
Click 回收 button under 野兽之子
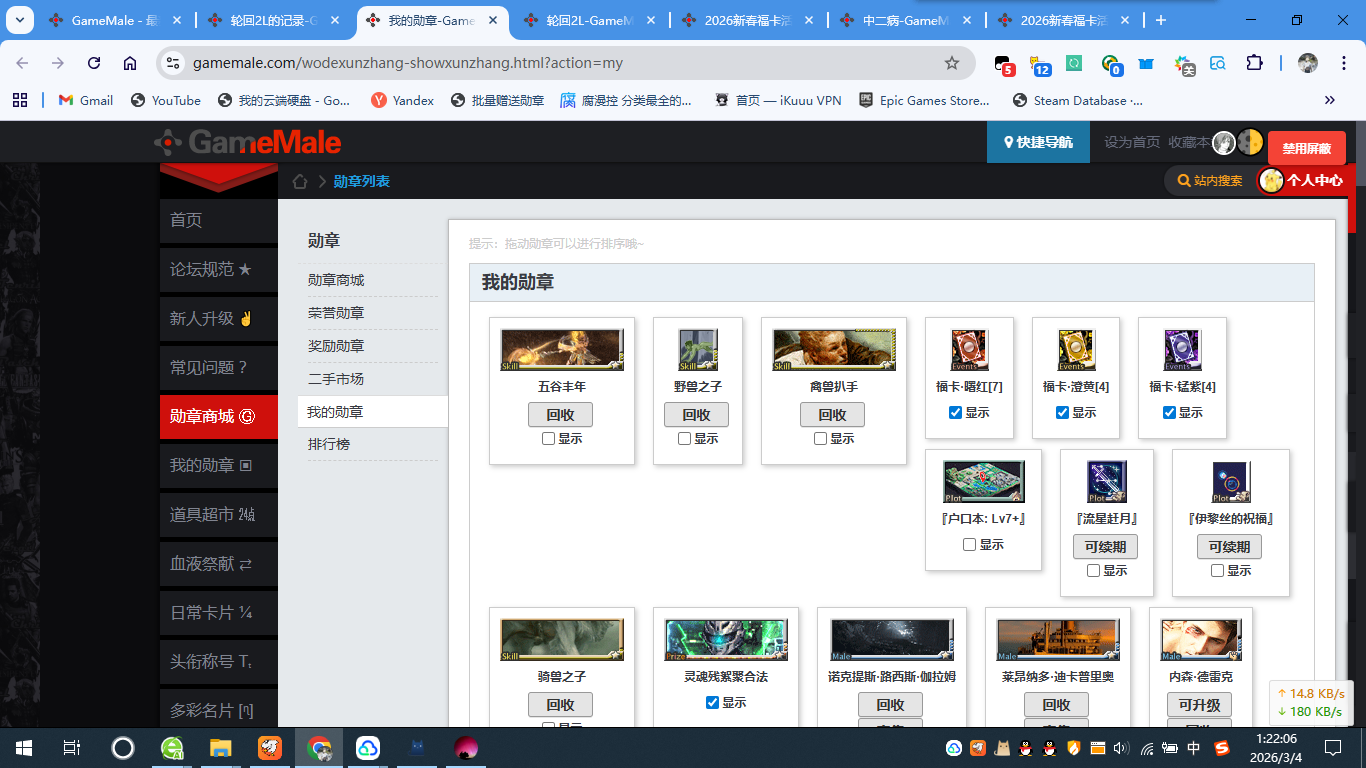(696, 415)
